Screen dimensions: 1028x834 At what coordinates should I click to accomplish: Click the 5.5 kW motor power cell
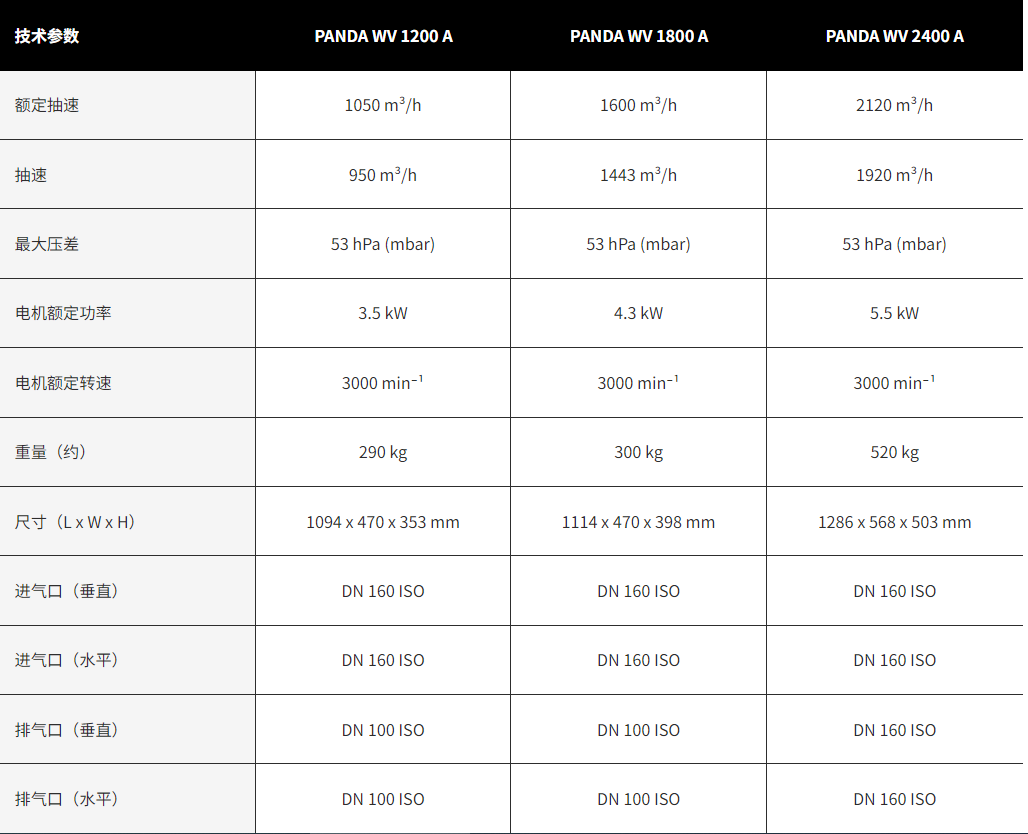click(894, 313)
